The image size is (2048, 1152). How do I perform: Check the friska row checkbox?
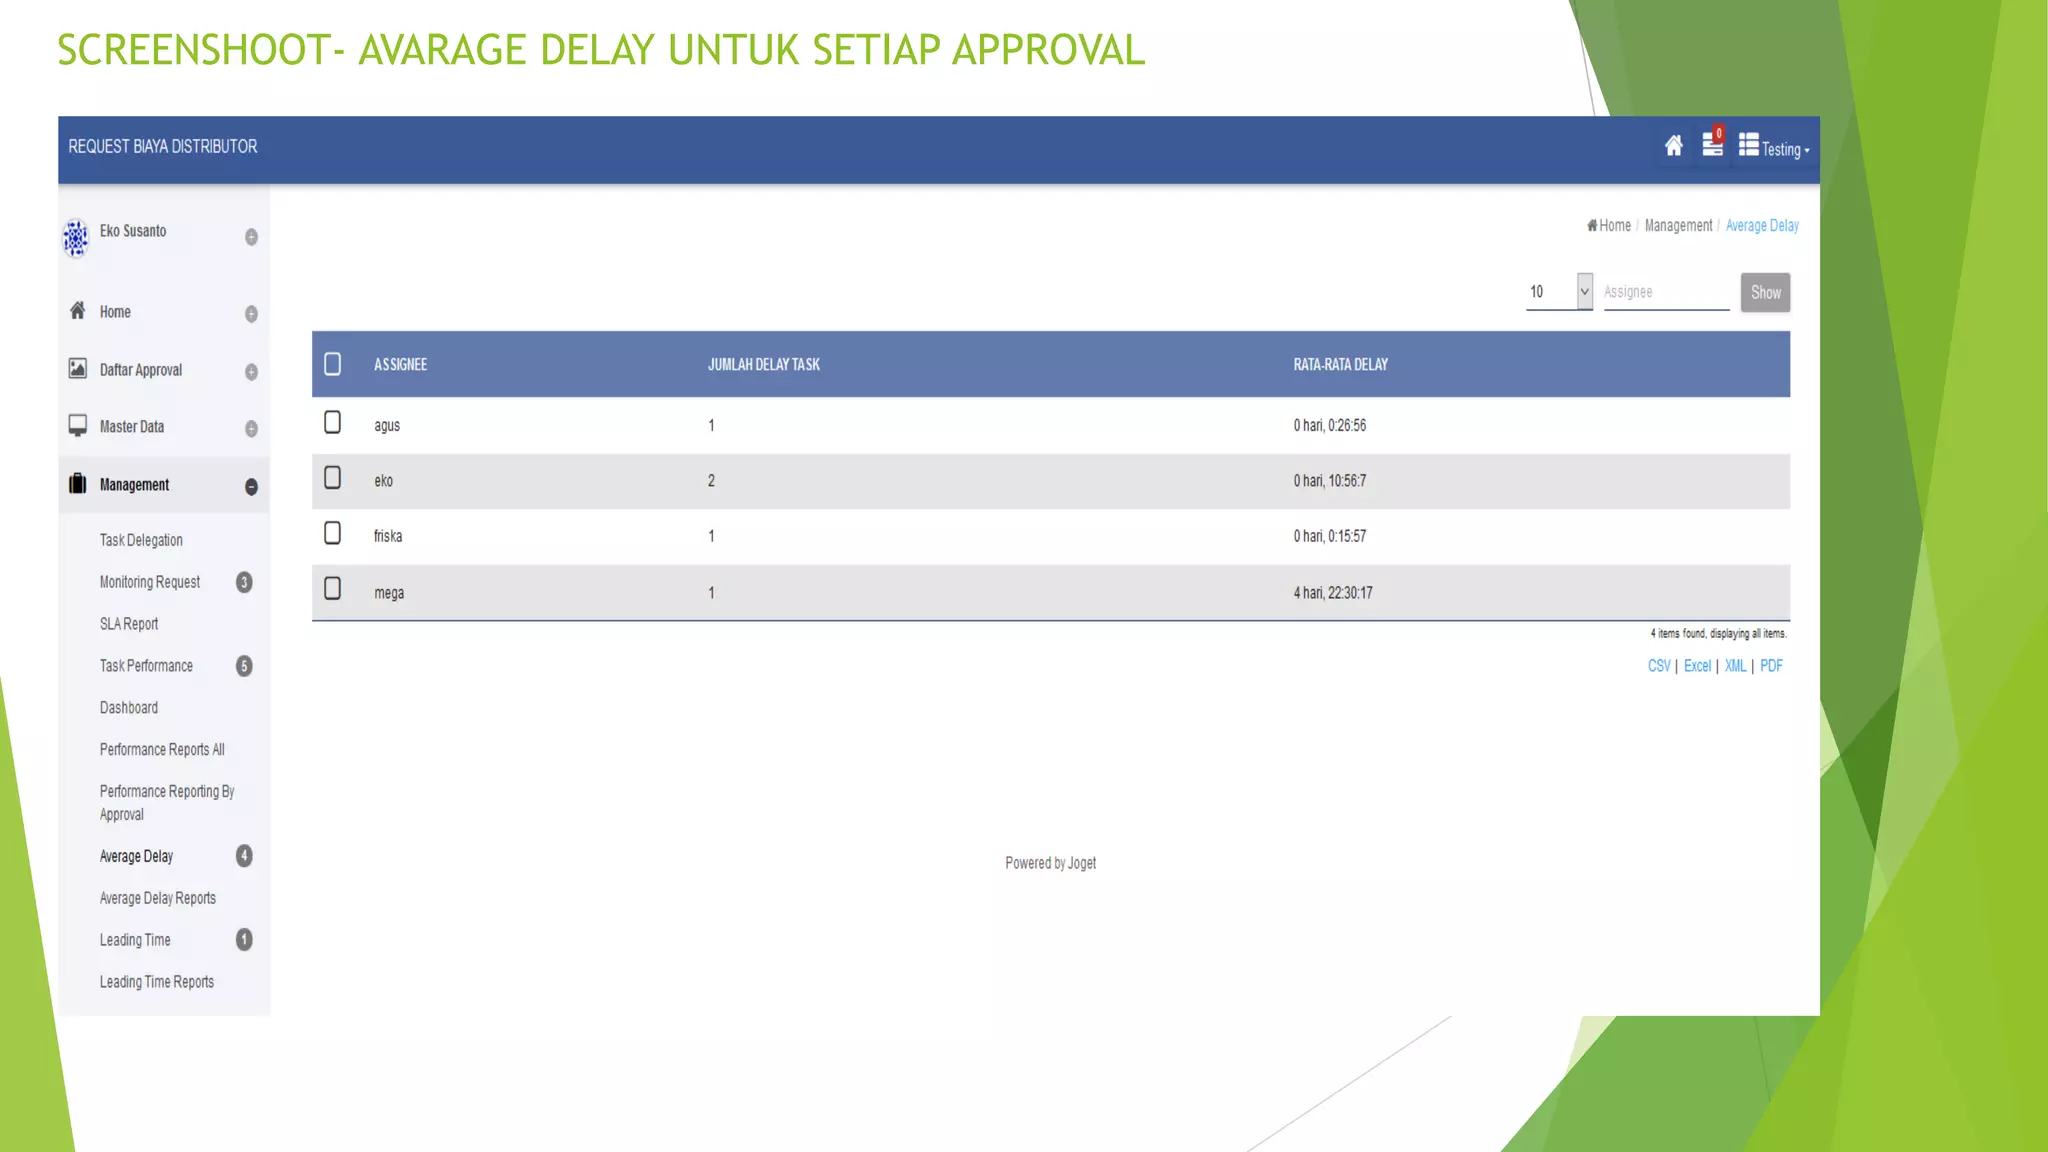[x=333, y=533]
